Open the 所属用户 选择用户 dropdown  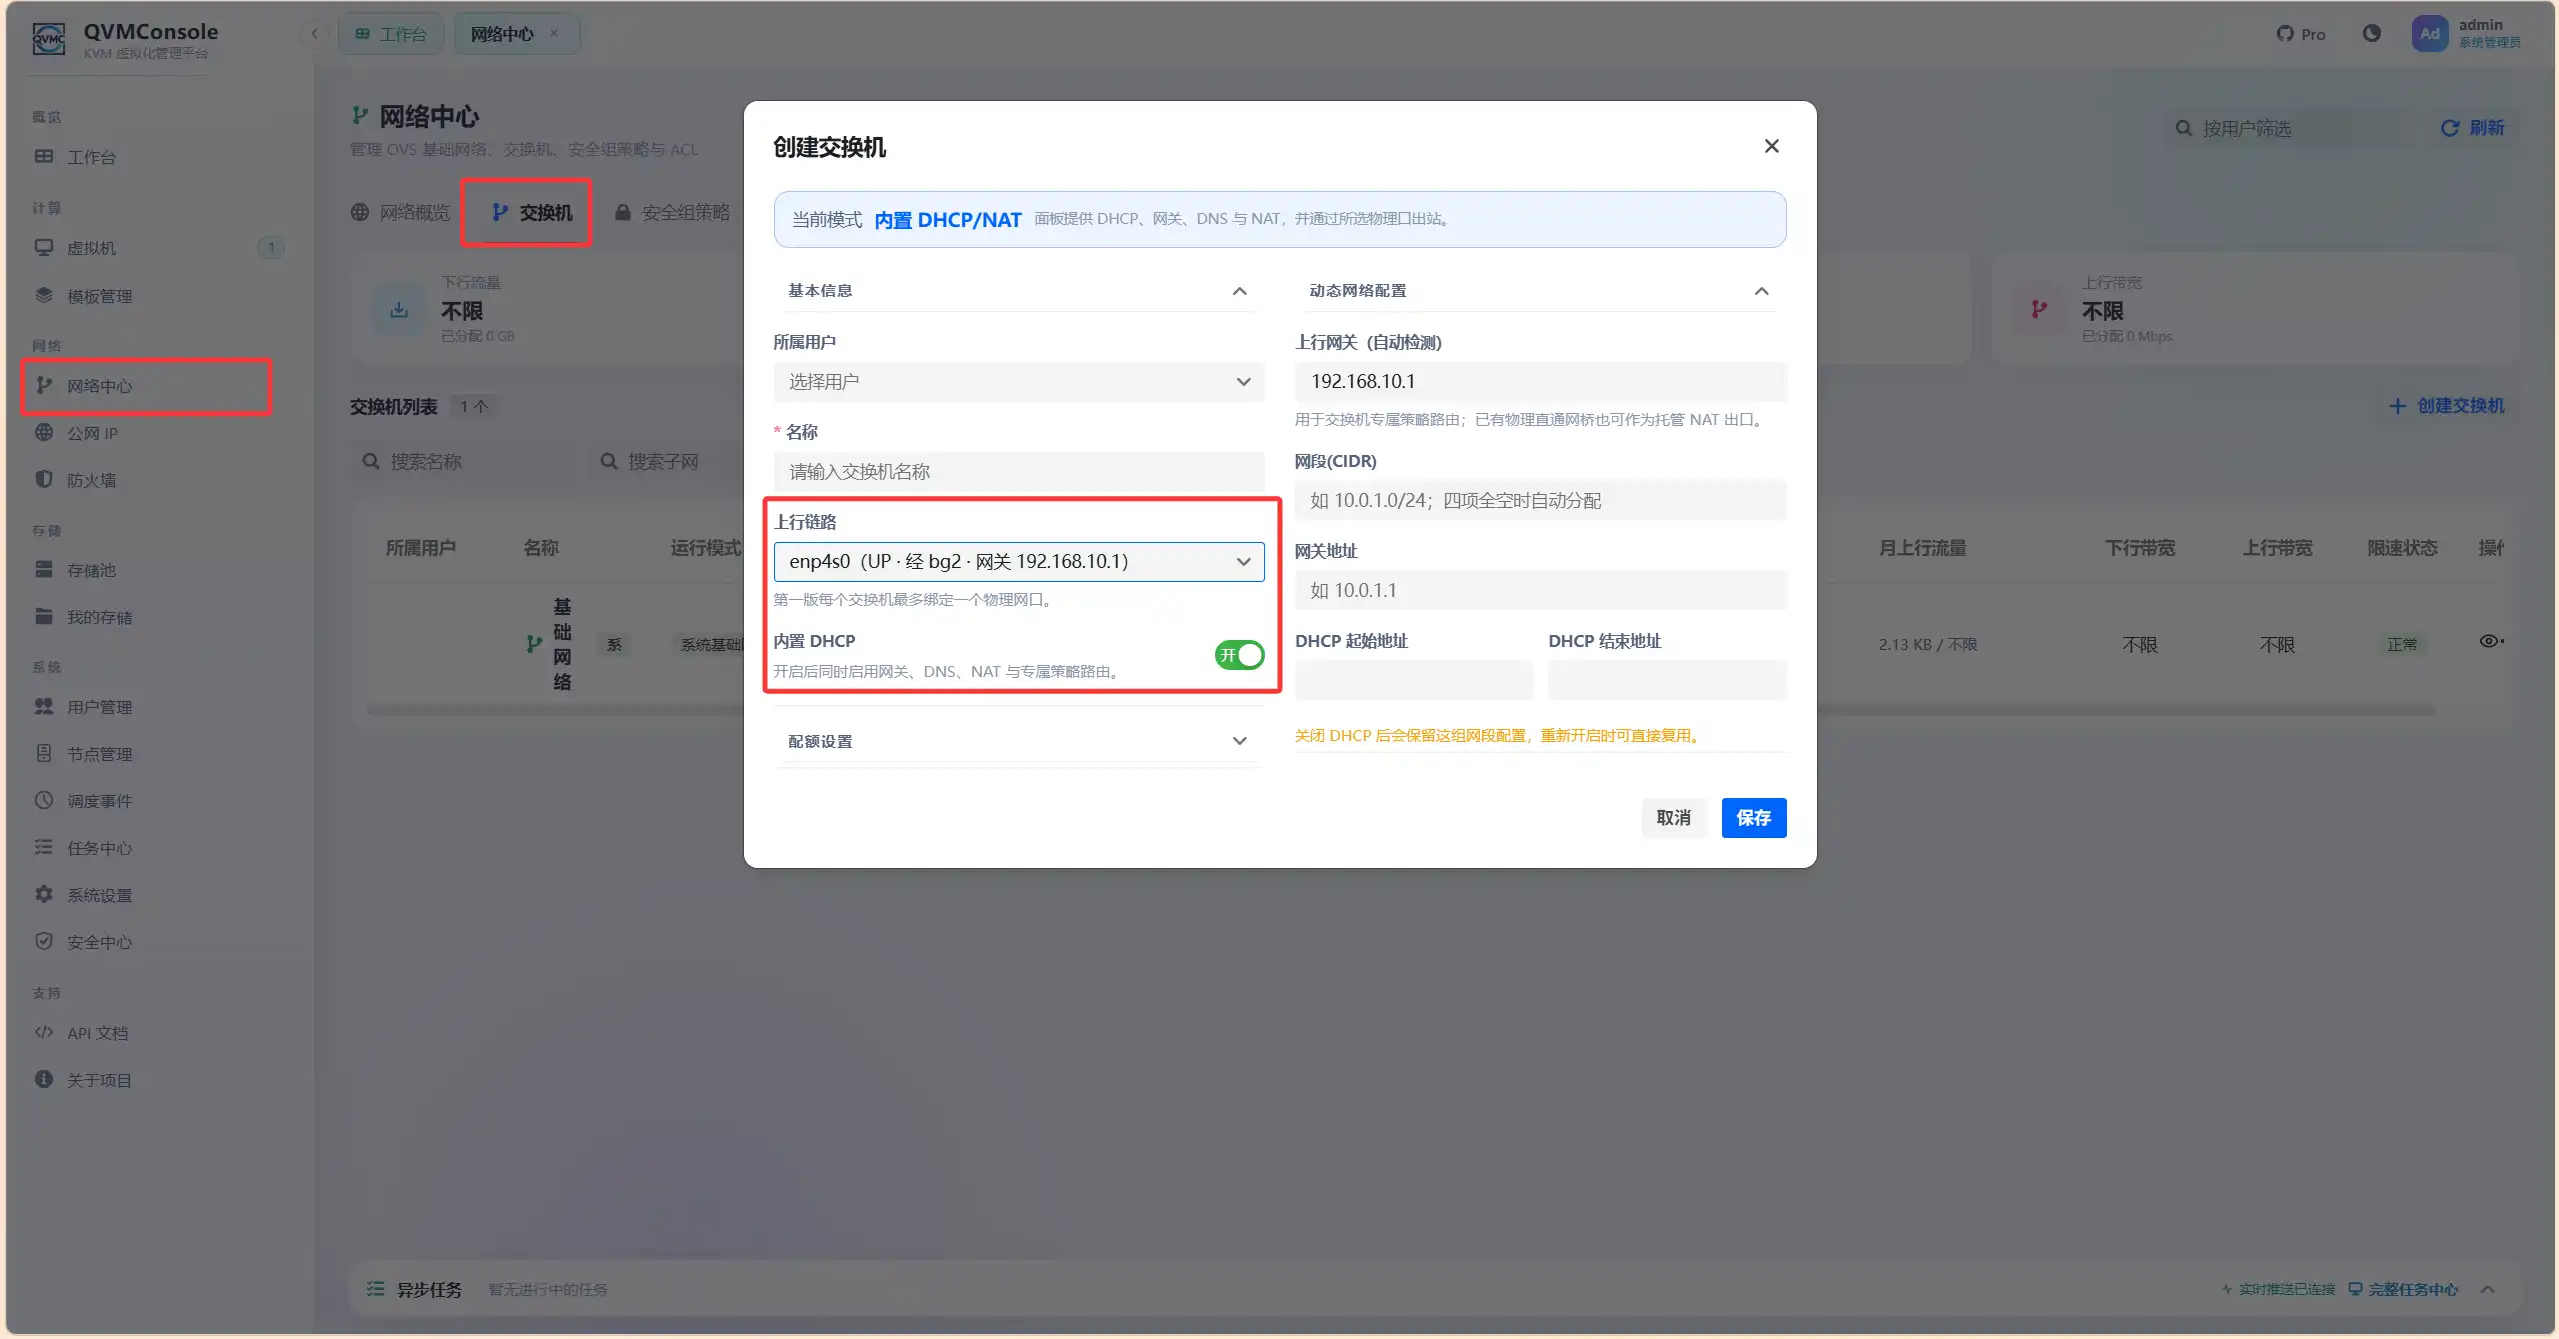click(x=1018, y=382)
